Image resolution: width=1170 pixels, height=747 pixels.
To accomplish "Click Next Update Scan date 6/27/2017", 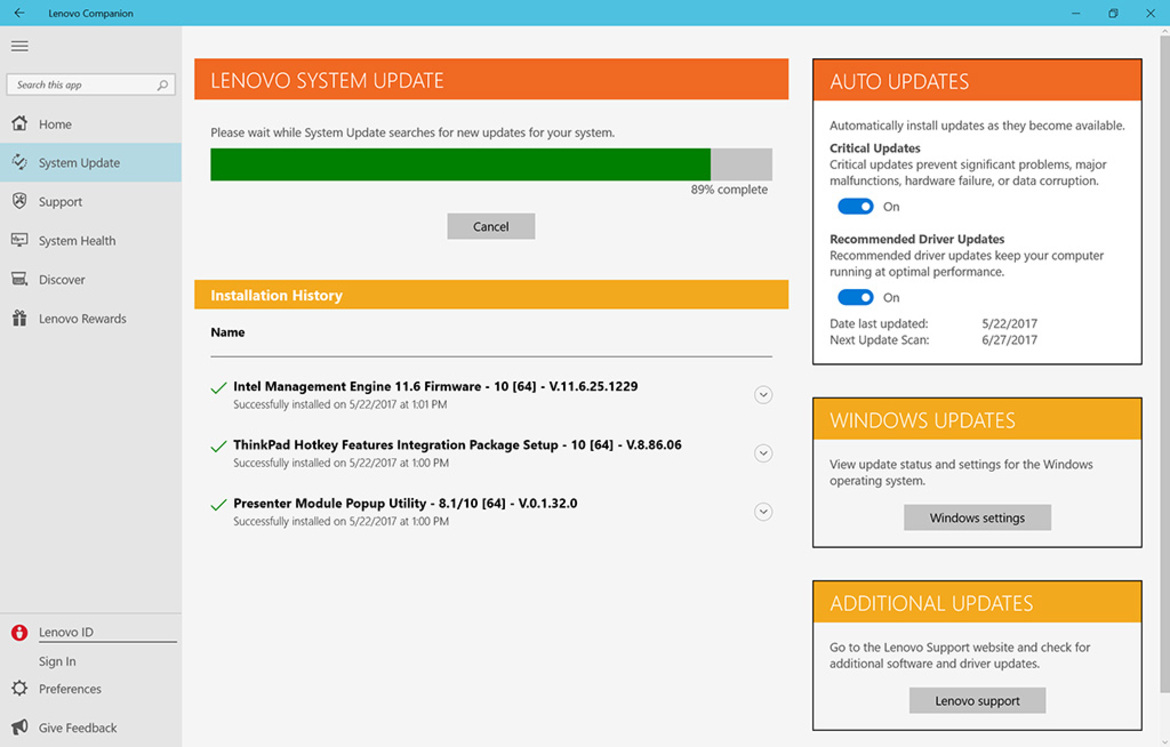I will [x=1010, y=340].
